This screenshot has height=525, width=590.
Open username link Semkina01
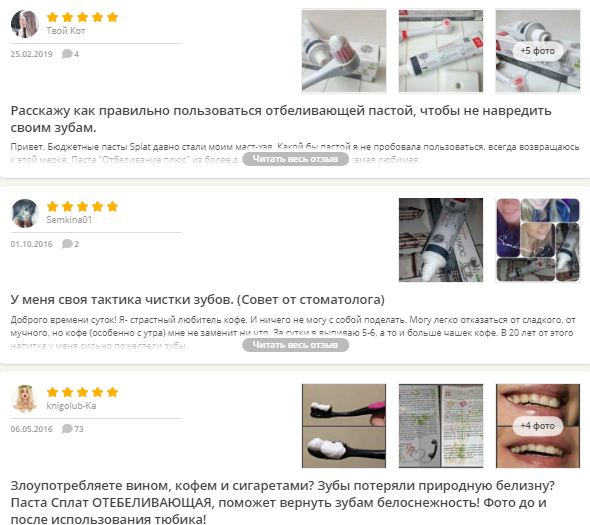pos(69,220)
